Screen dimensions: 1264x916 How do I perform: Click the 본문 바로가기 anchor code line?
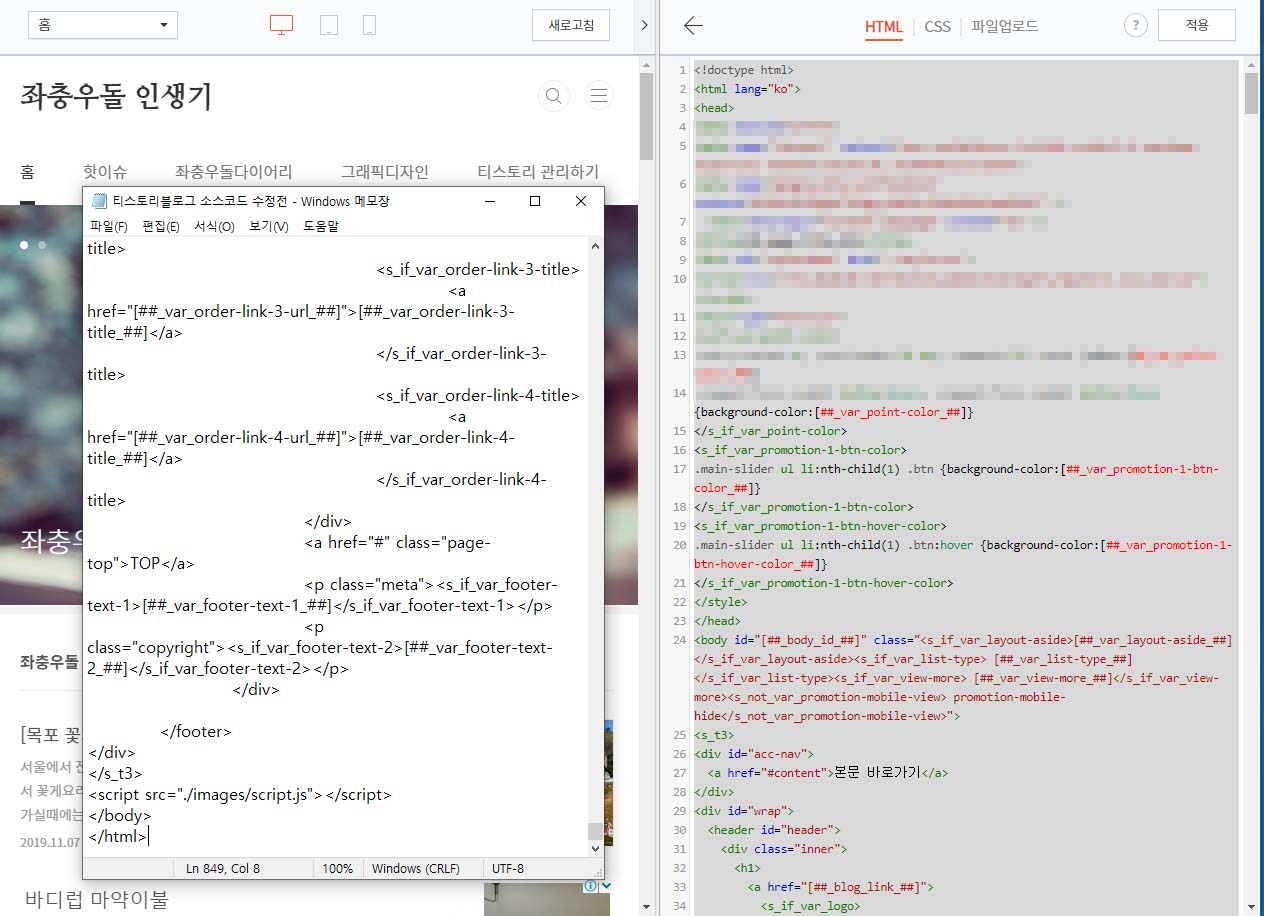(828, 773)
